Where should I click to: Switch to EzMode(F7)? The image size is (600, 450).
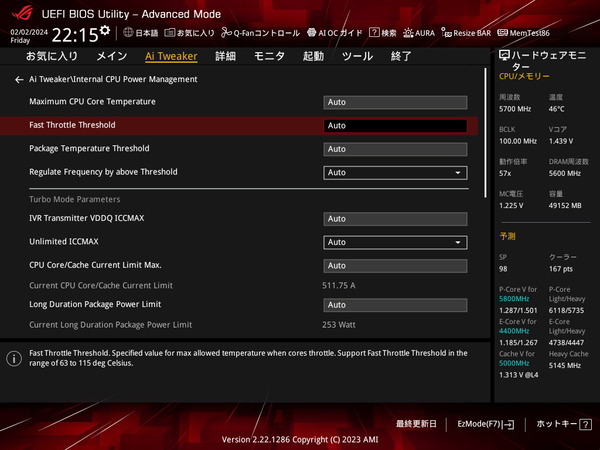486,424
